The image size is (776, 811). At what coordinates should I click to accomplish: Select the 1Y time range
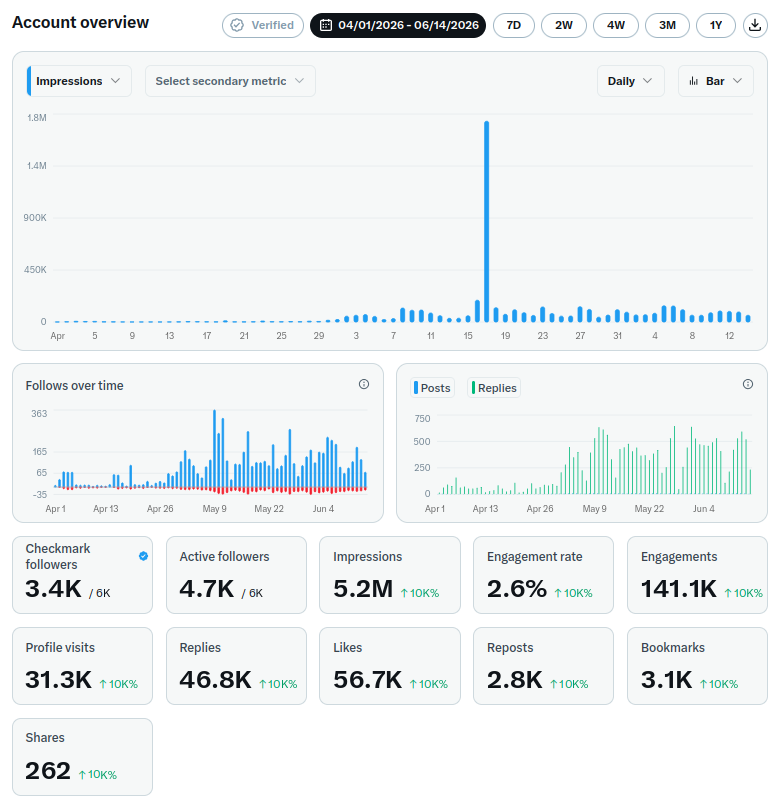point(716,25)
